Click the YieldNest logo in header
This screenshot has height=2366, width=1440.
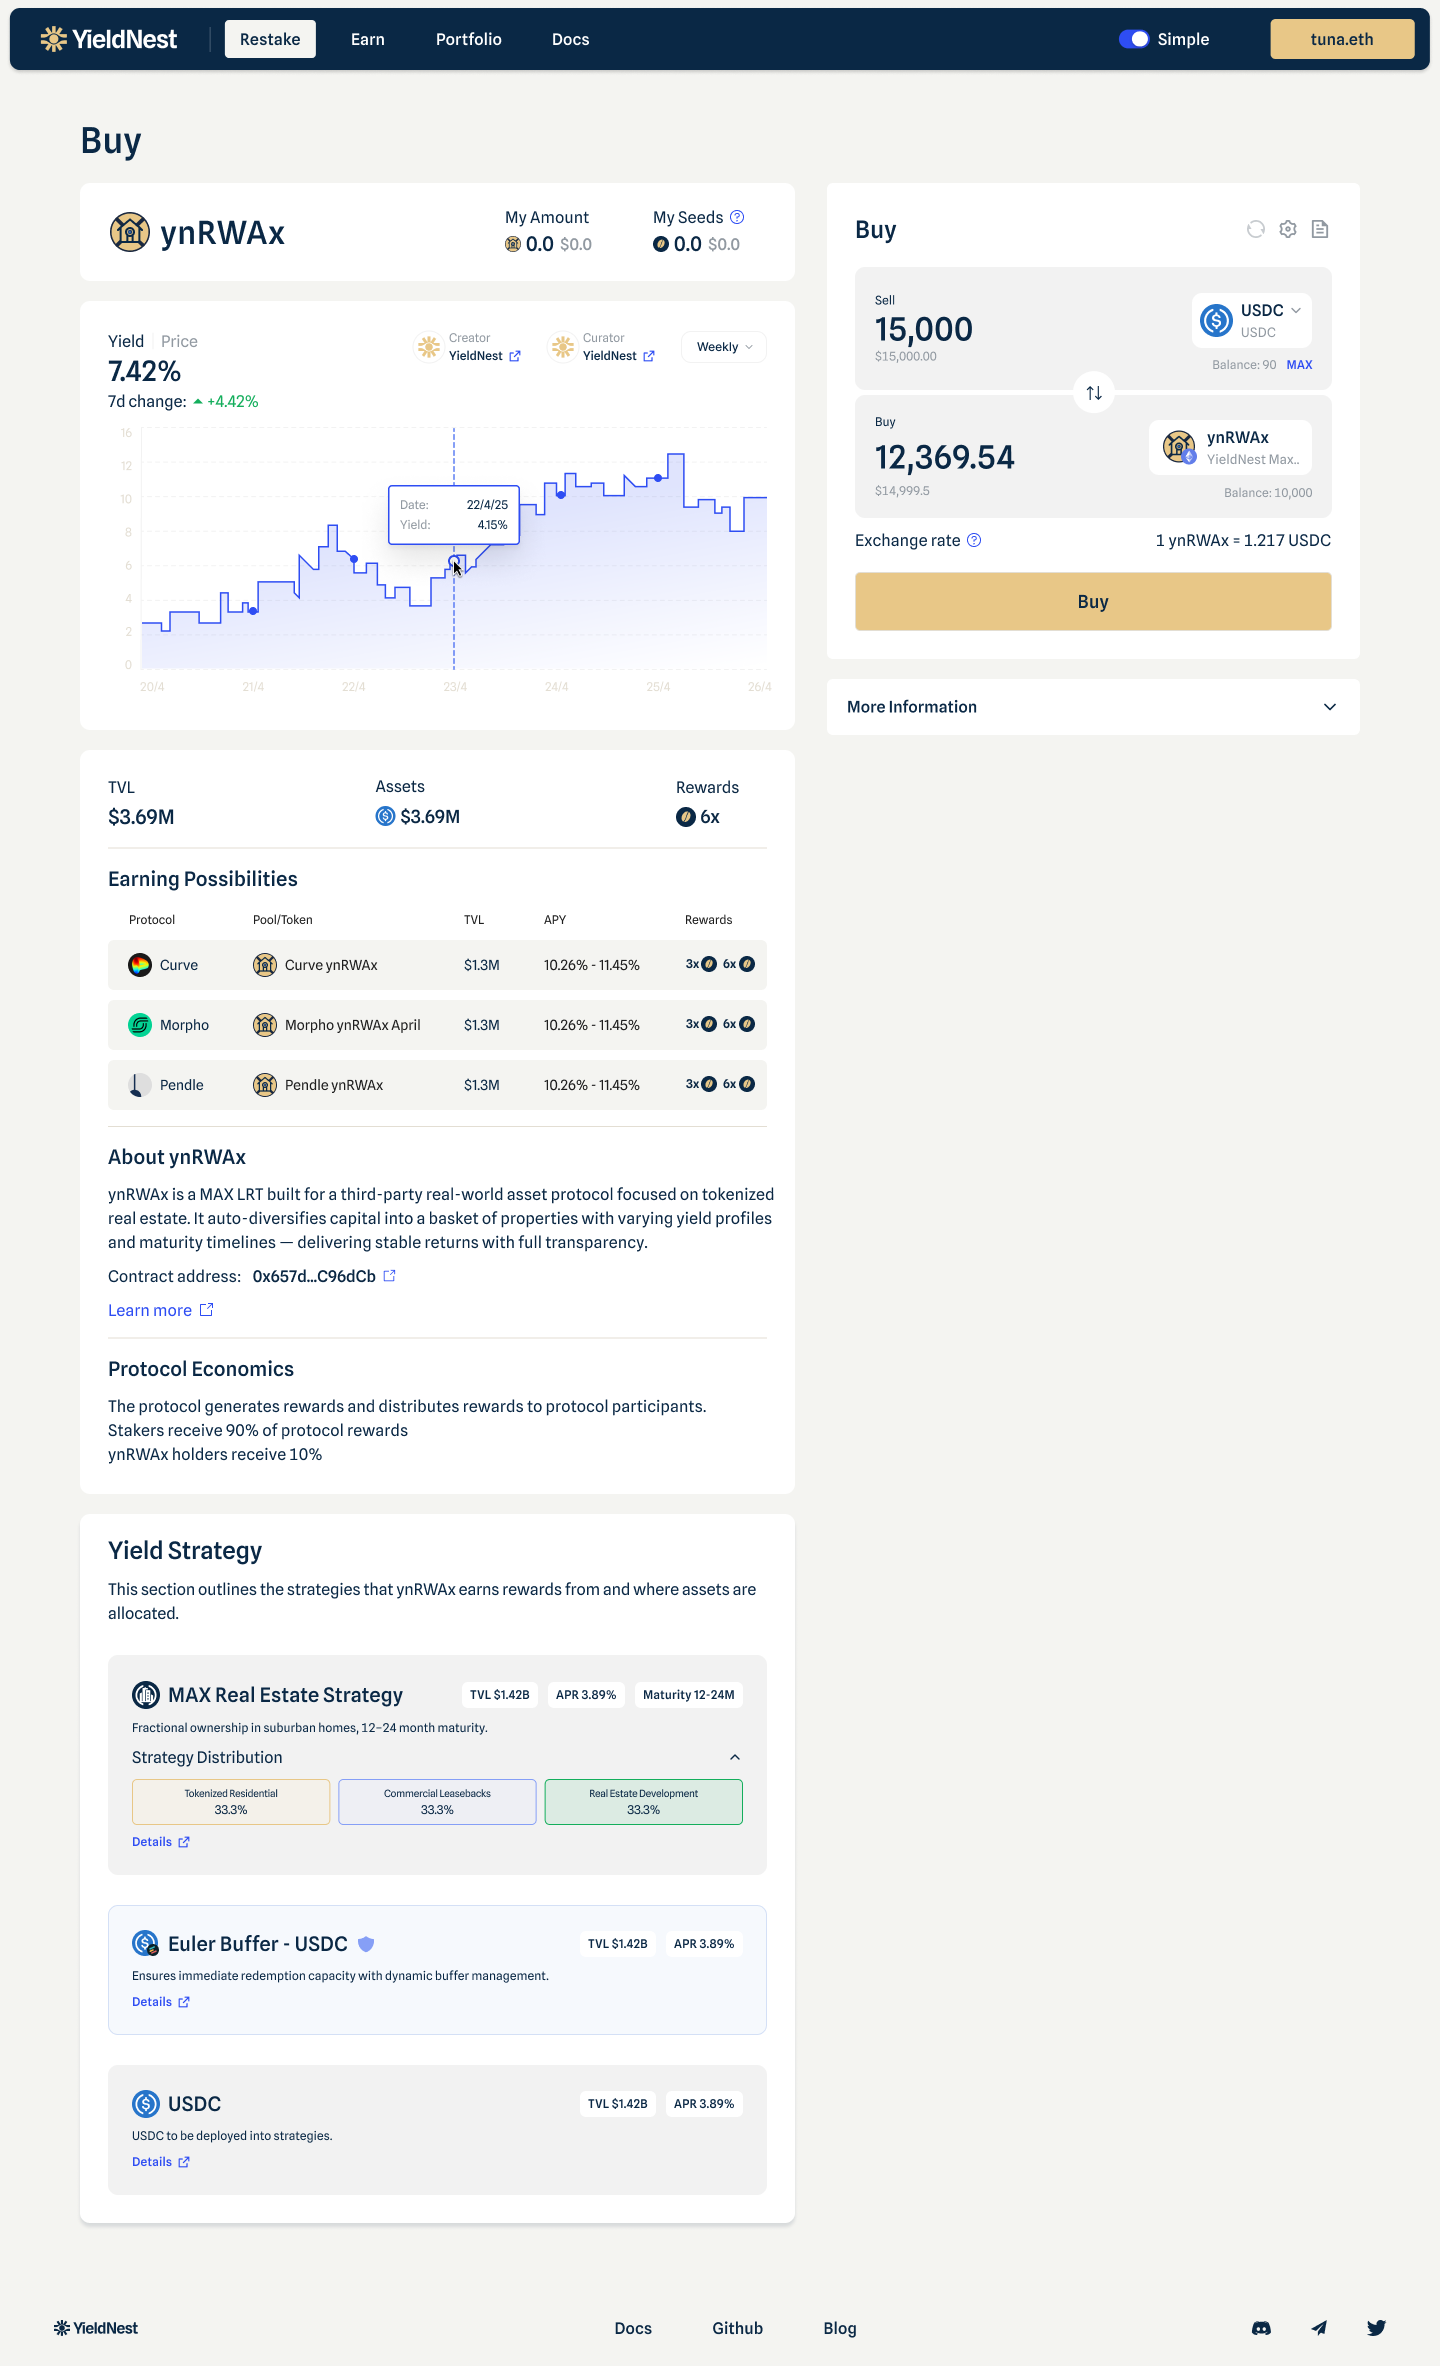point(108,39)
